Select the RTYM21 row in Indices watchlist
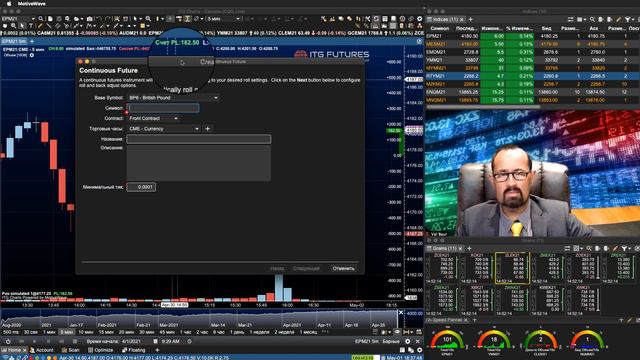 pos(532,76)
